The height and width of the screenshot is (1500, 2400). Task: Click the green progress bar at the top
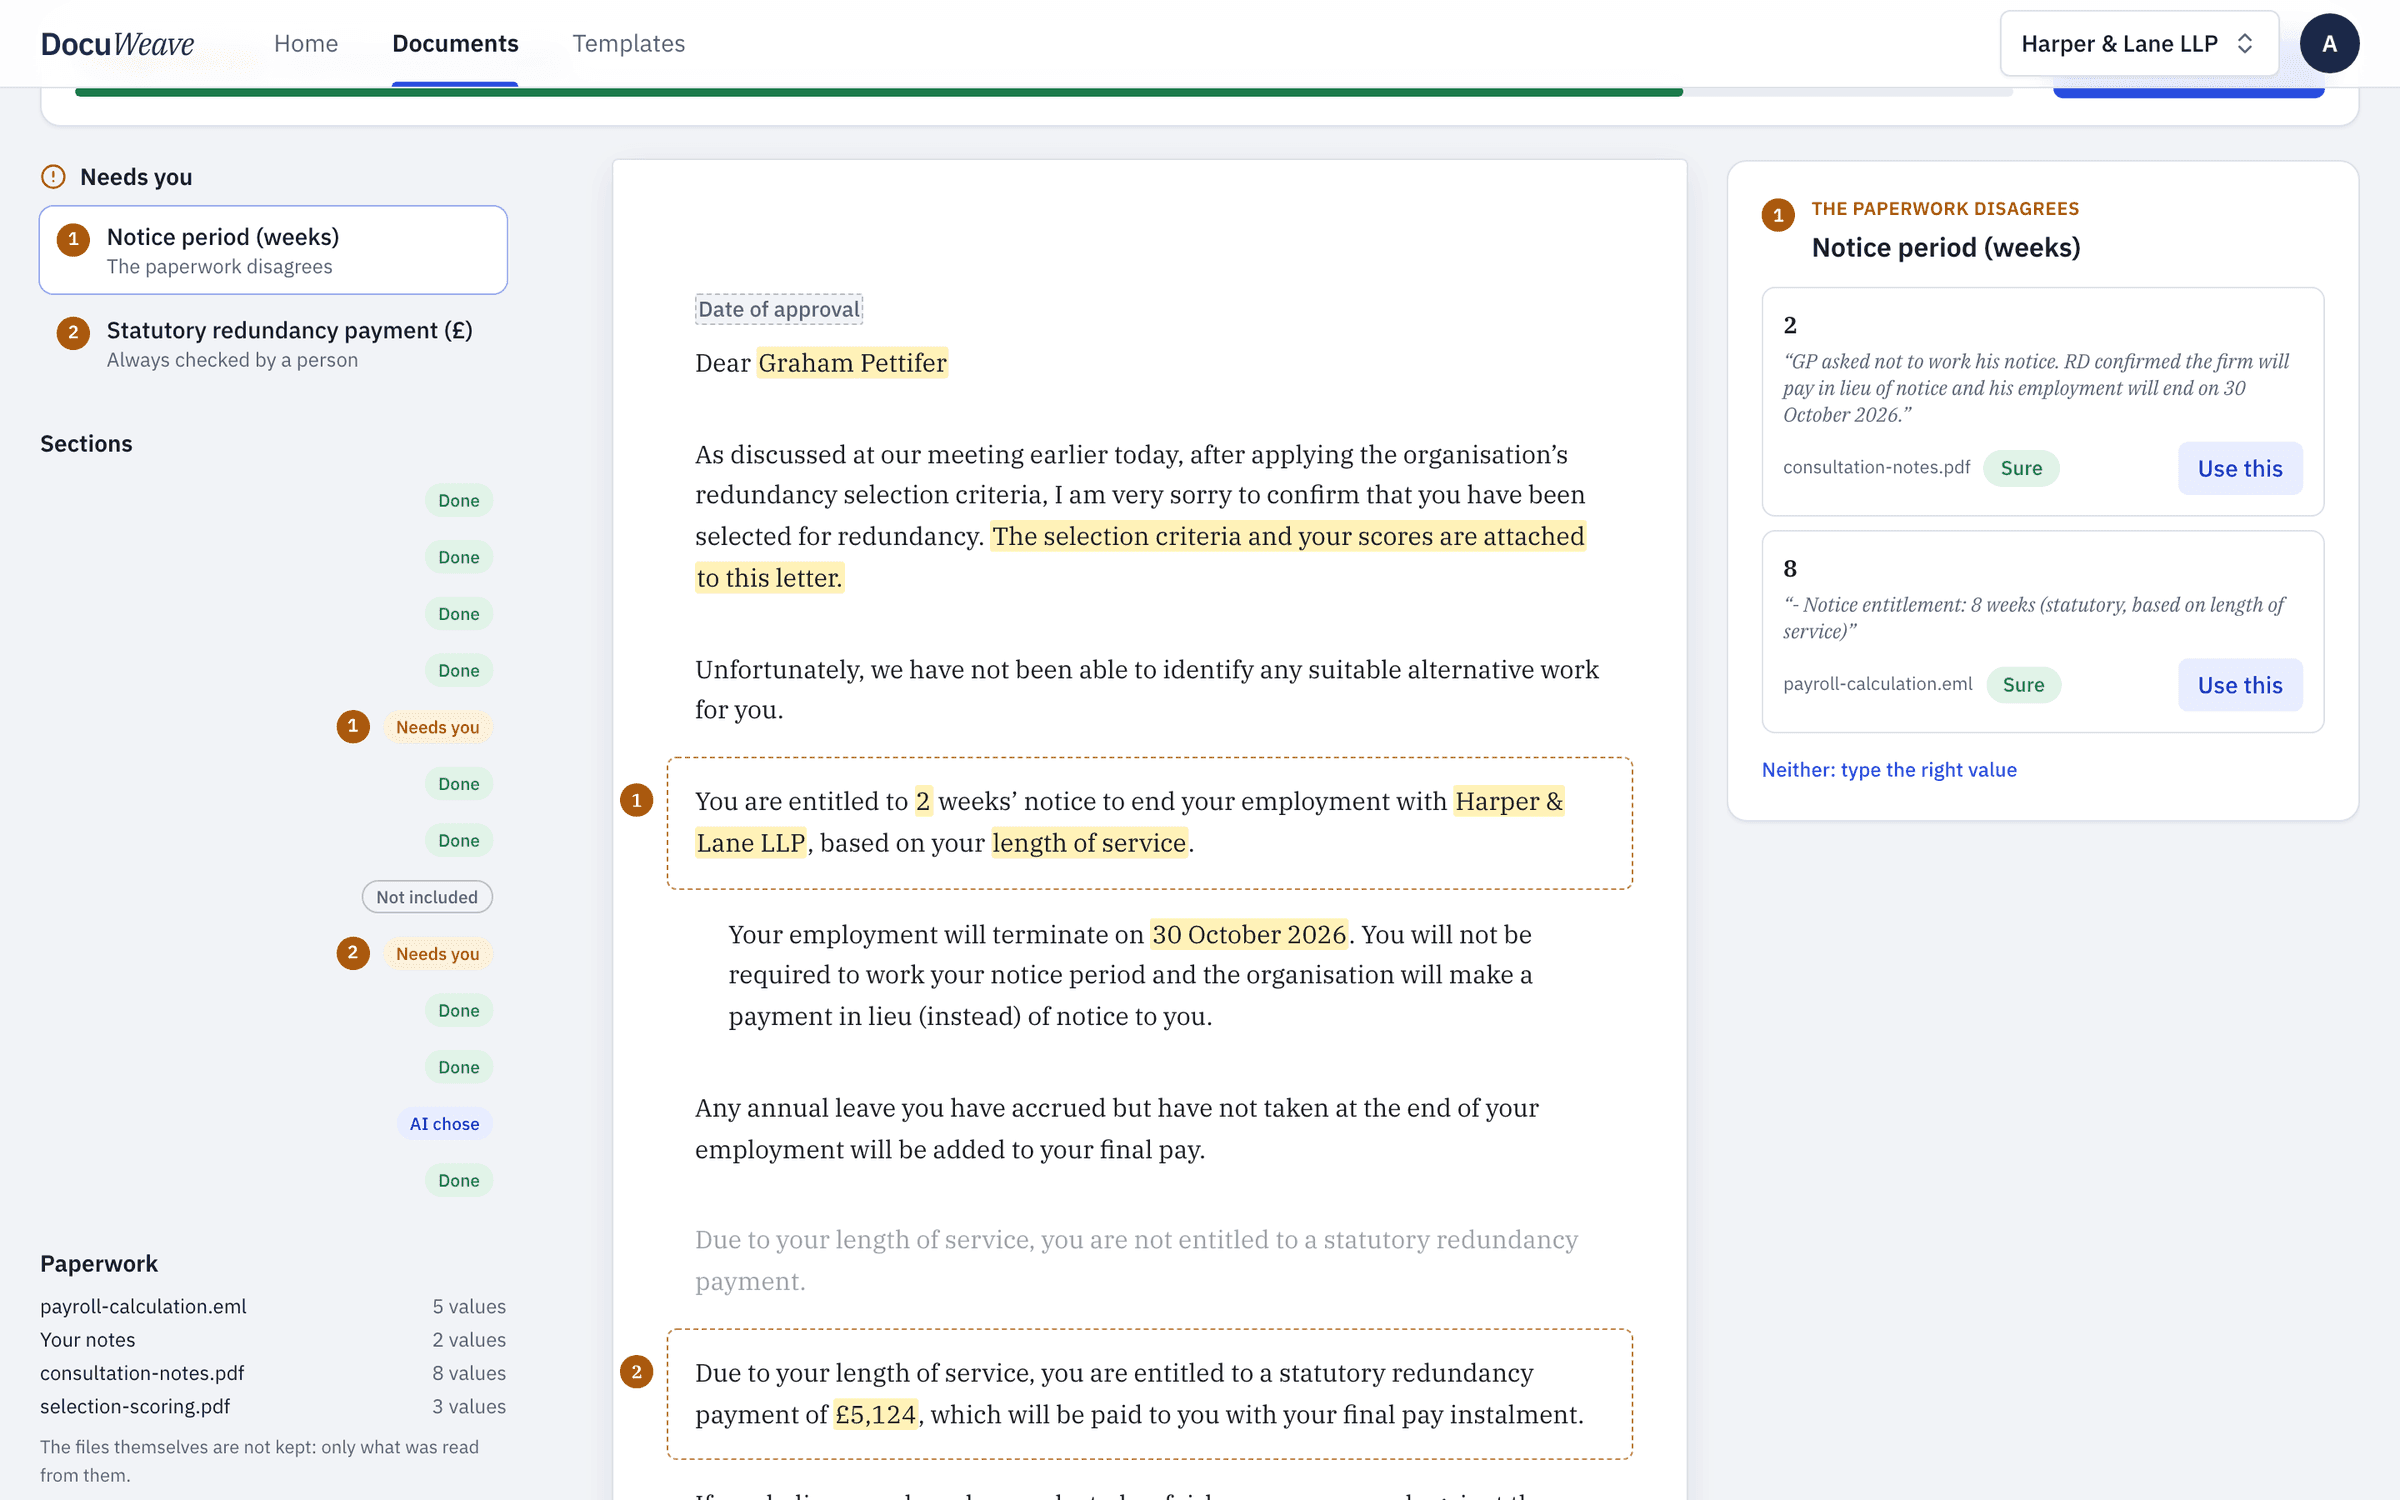(x=878, y=92)
